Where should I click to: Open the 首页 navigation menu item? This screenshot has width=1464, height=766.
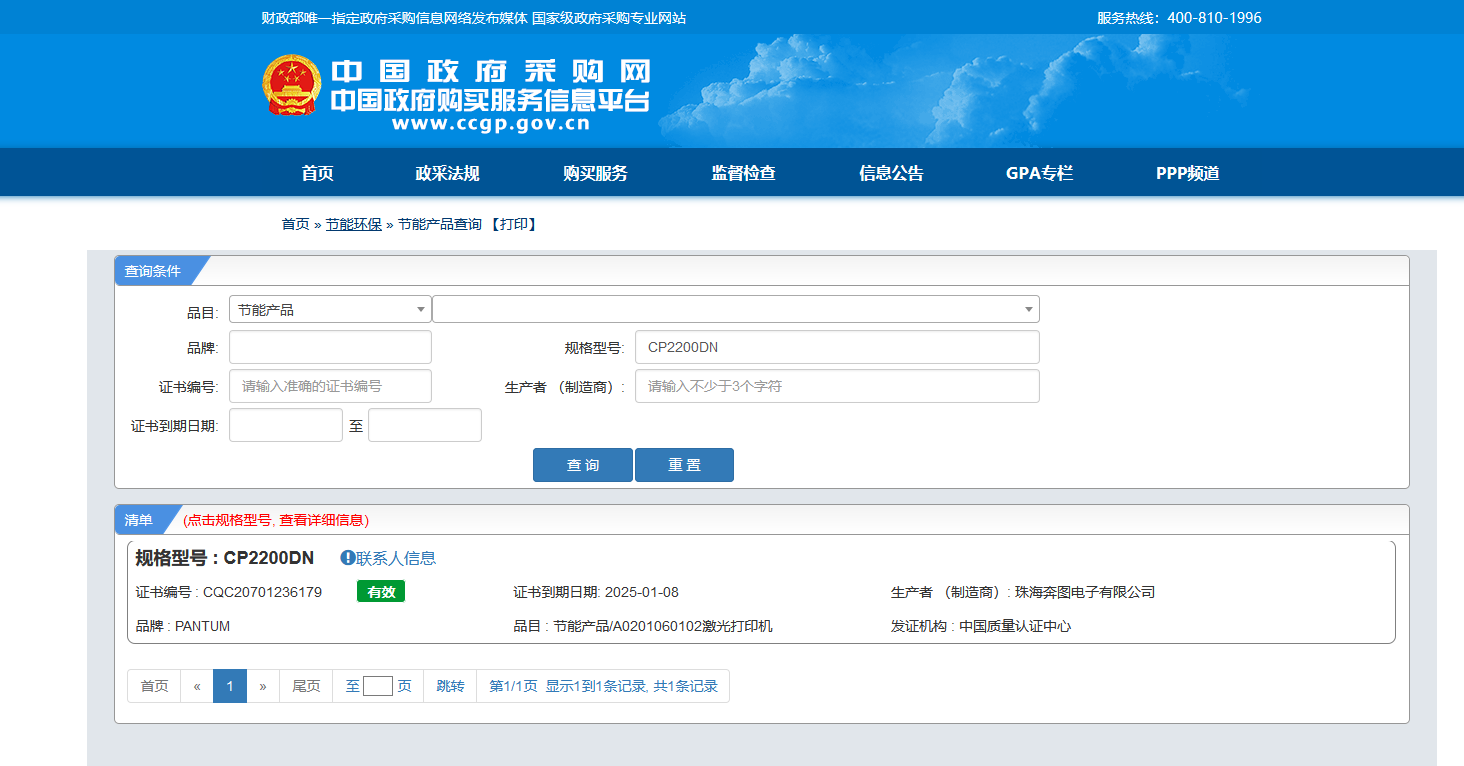(317, 173)
